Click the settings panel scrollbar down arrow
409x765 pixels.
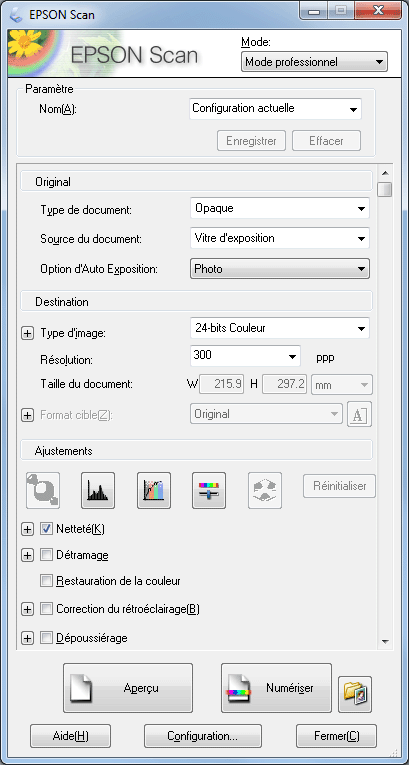tap(385, 641)
